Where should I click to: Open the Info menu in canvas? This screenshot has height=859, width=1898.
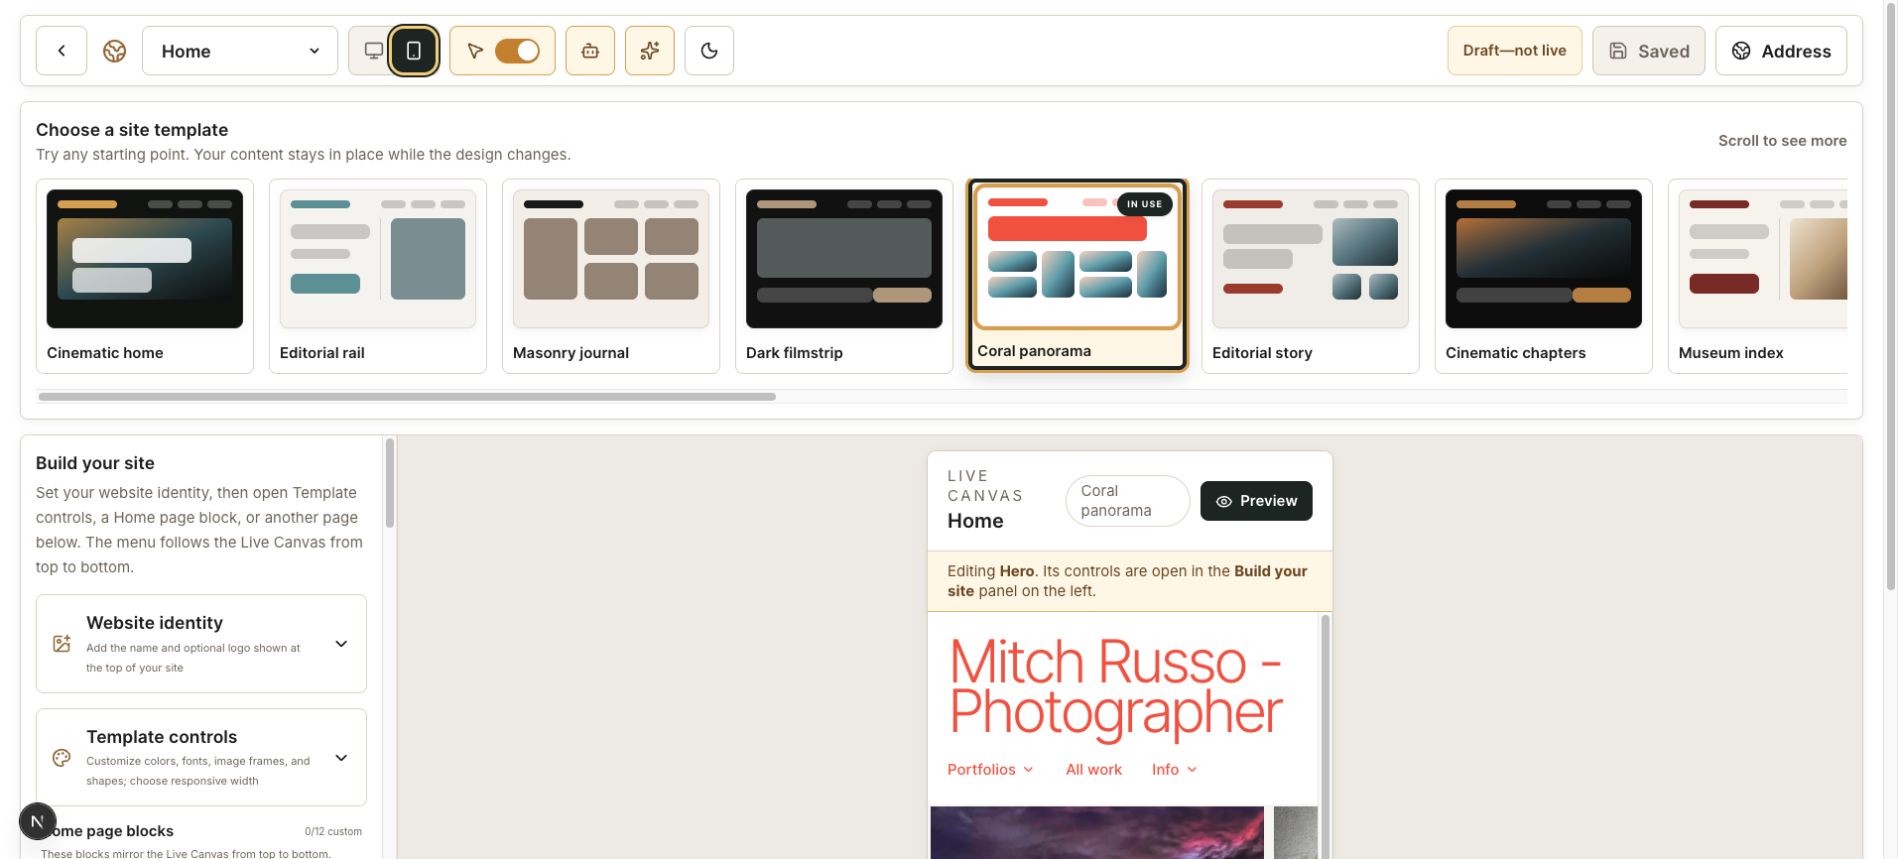[1174, 769]
